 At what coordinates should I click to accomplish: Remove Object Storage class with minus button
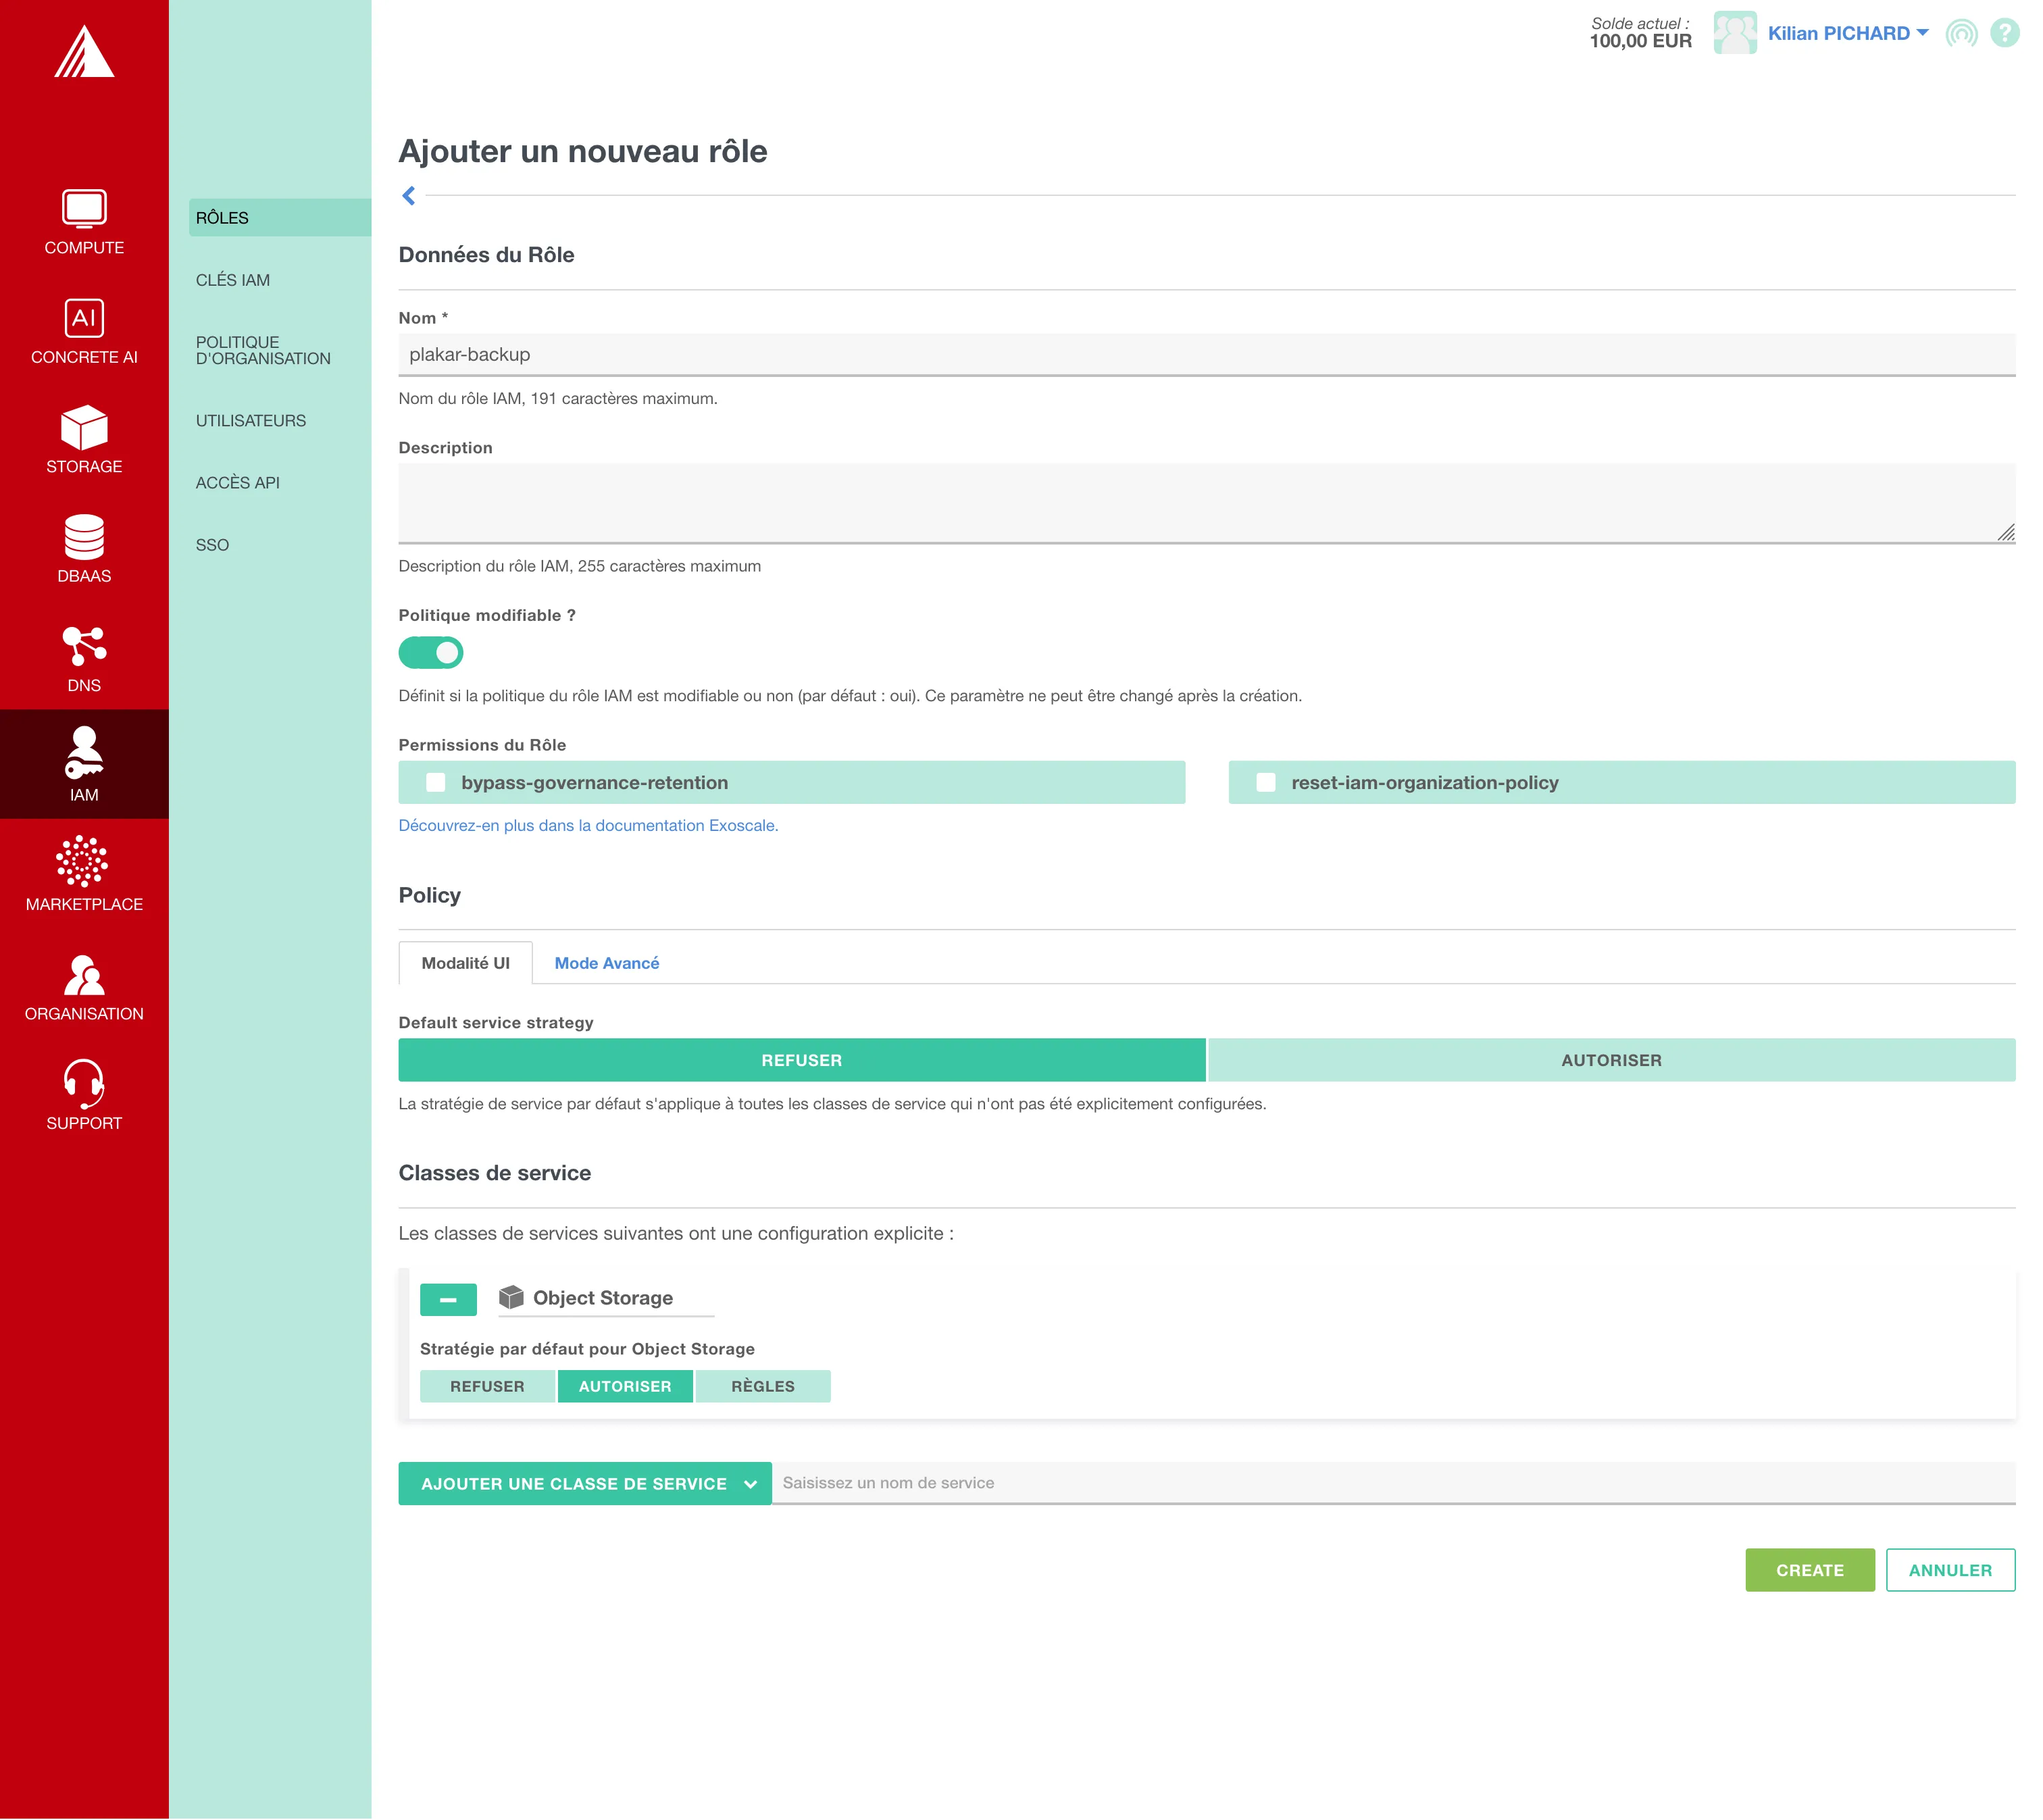pyautogui.click(x=448, y=1300)
